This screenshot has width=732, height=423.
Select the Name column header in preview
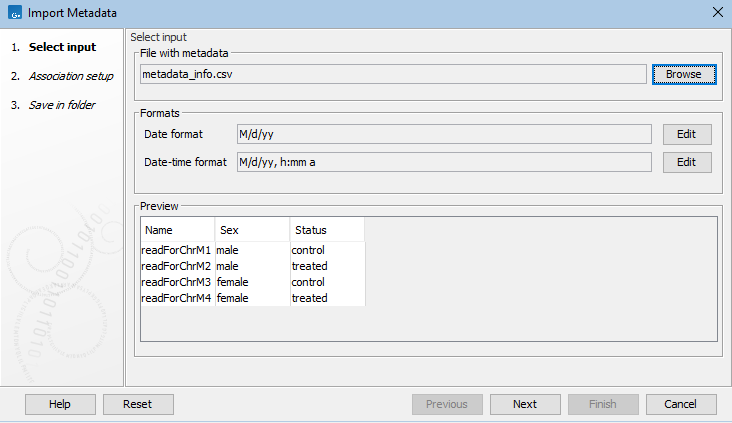pos(177,230)
